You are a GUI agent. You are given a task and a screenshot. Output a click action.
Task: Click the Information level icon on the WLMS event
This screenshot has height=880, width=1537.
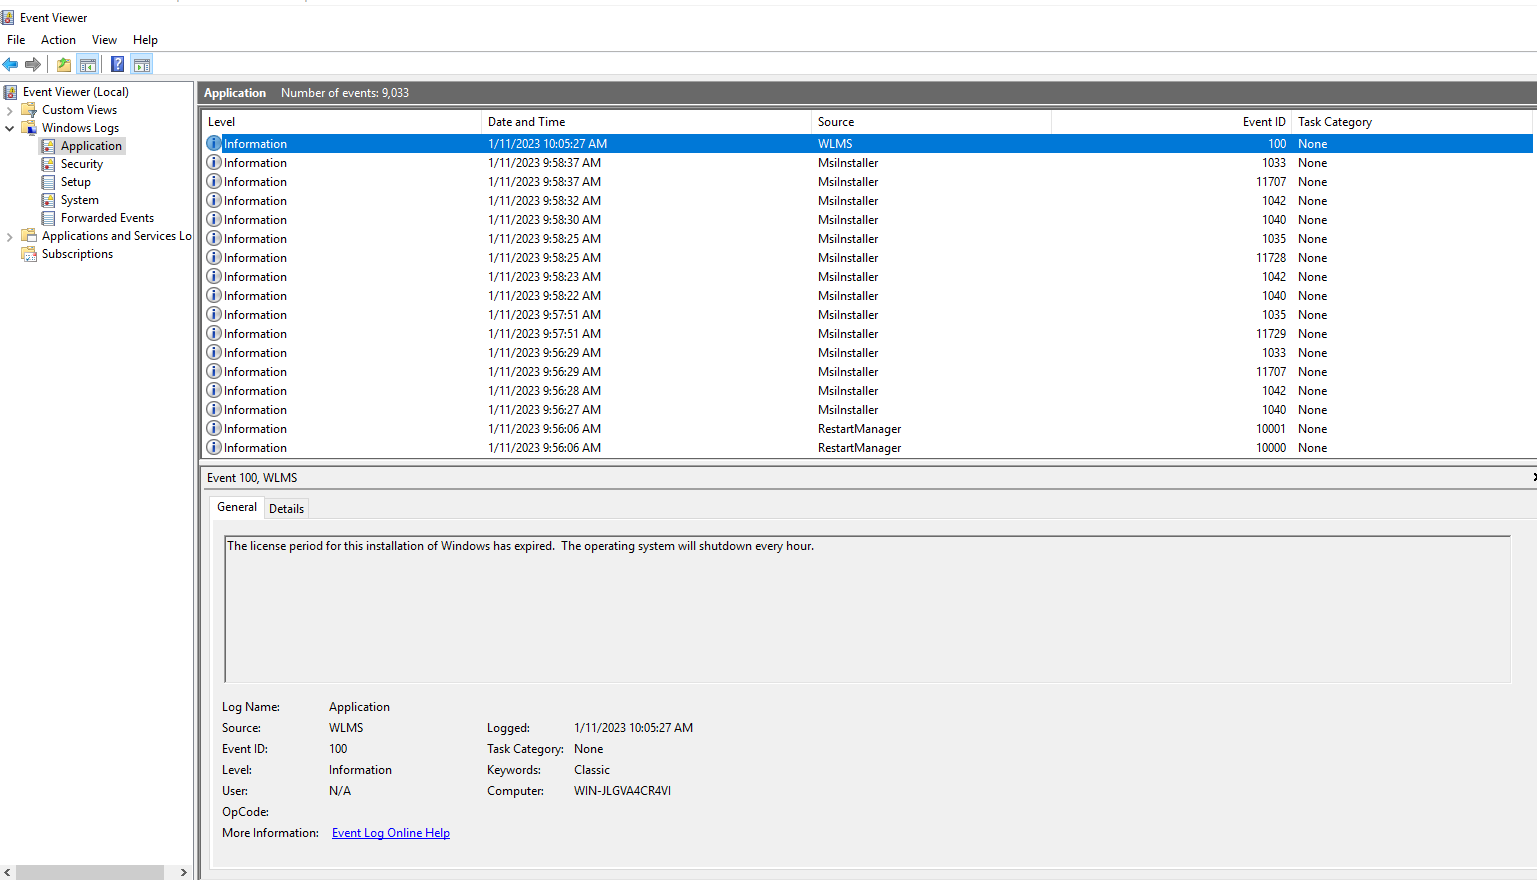[213, 143]
